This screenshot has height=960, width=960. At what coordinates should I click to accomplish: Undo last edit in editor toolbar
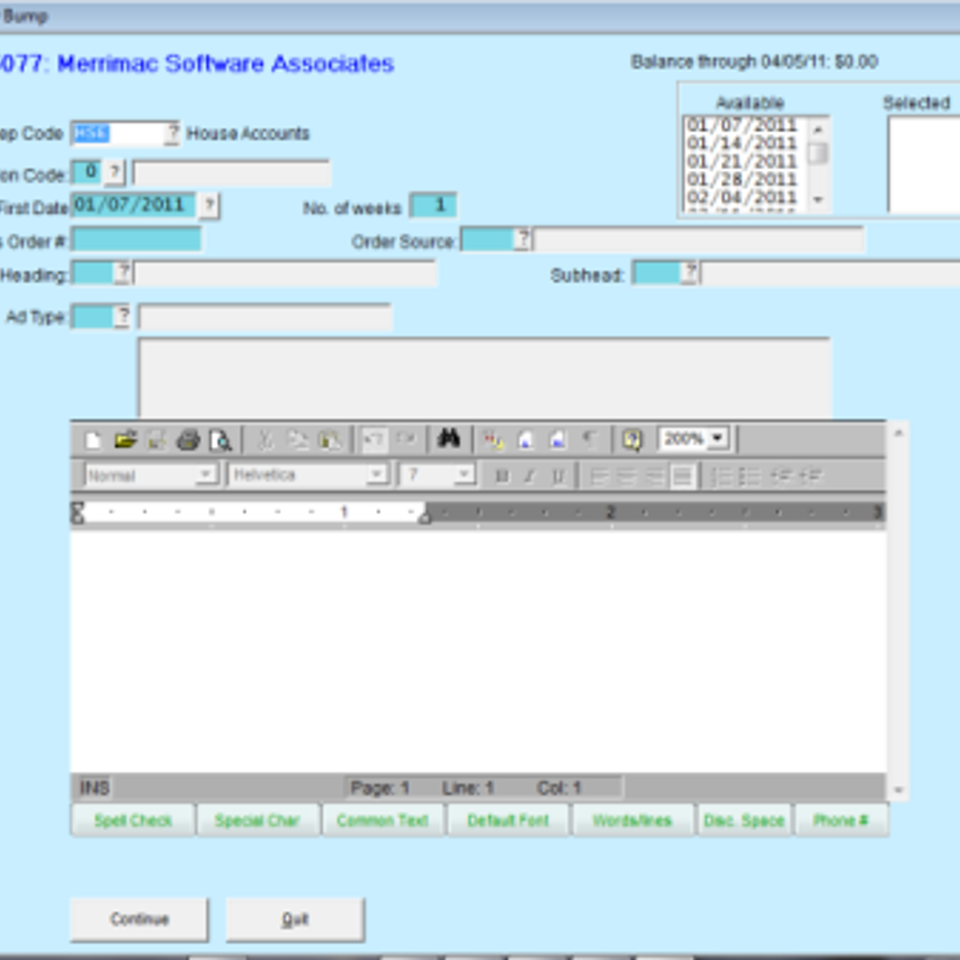click(x=373, y=440)
